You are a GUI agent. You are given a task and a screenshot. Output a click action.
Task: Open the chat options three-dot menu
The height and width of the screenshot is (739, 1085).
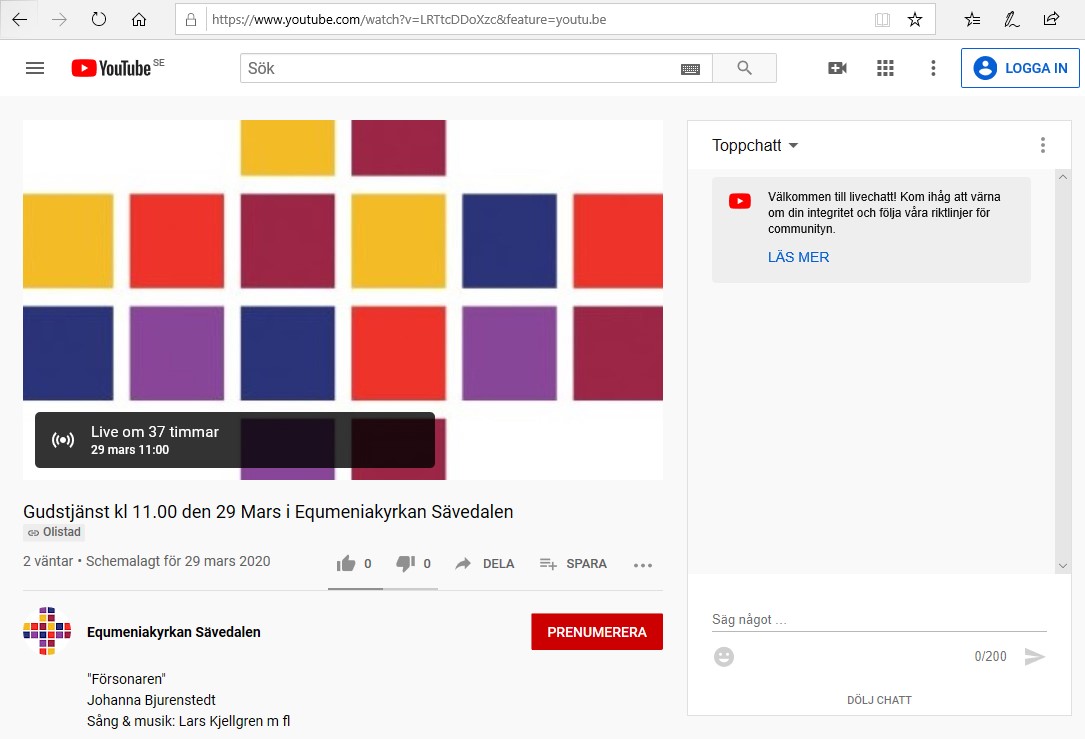tap(1043, 145)
